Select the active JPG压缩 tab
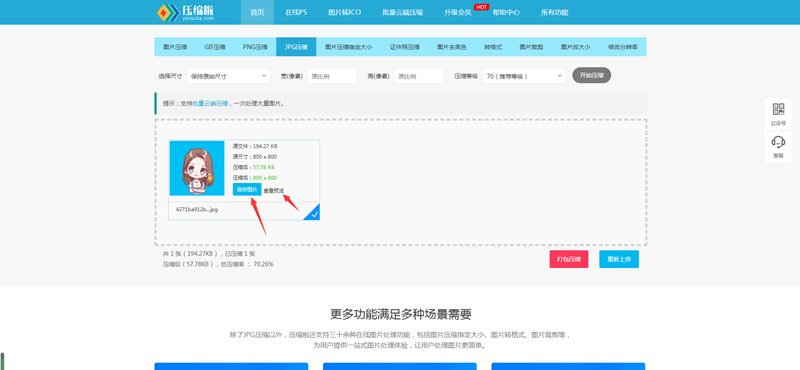This screenshot has width=800, height=370. [x=296, y=47]
